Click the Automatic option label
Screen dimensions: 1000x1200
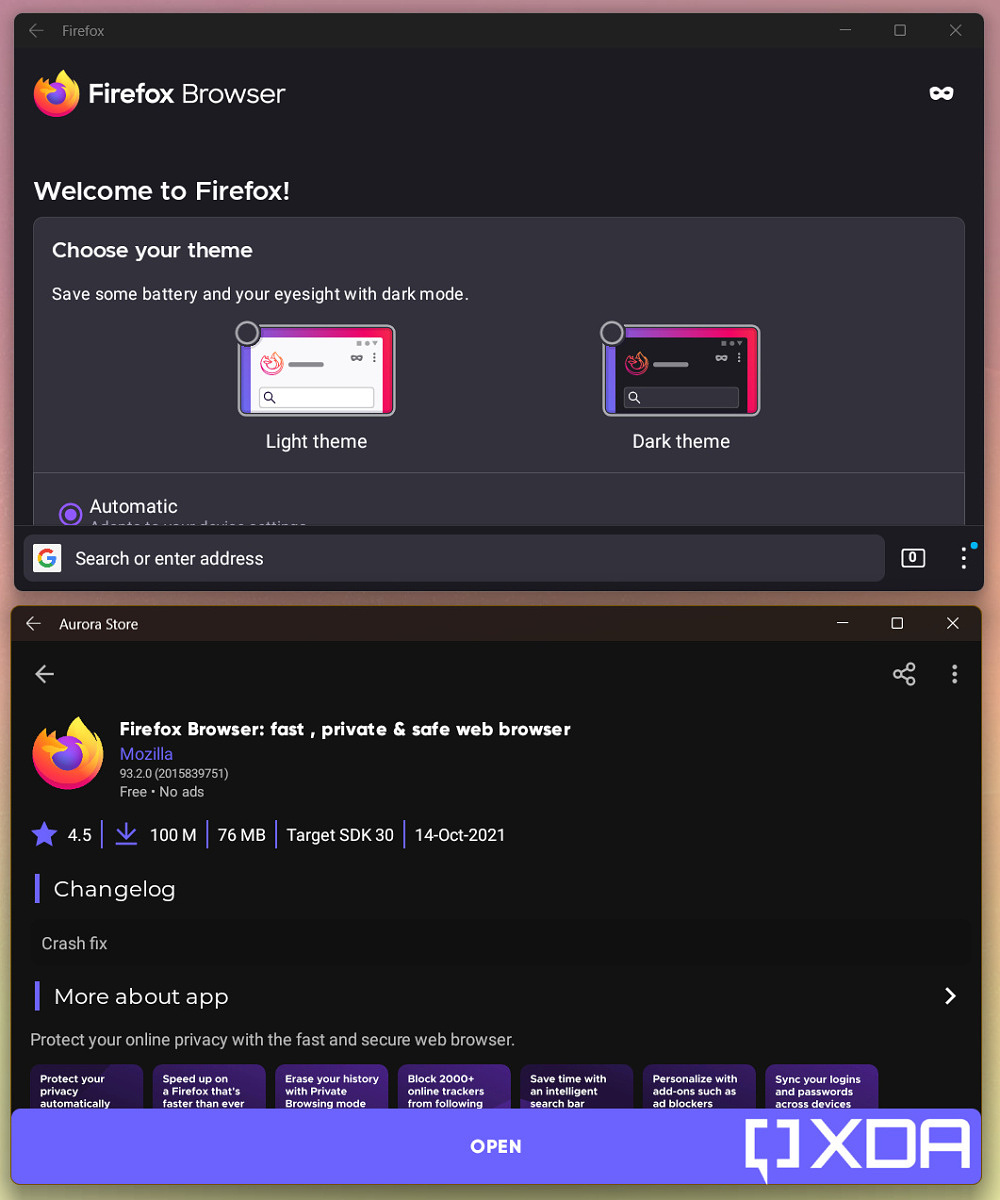point(134,506)
